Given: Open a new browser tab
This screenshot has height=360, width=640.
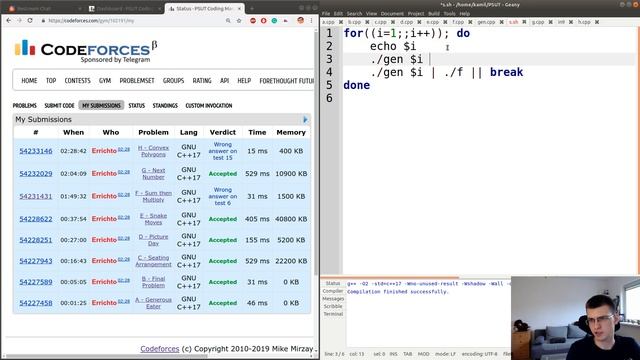Looking at the screenshot, I should 251,9.
